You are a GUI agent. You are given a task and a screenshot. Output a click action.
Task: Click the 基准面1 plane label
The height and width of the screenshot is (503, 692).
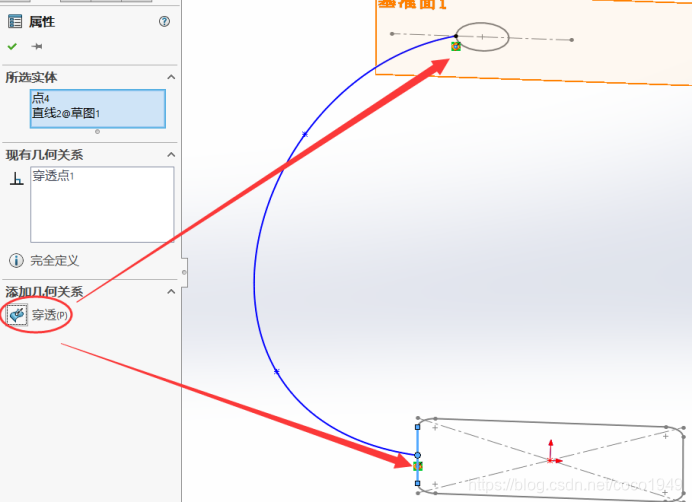pyautogui.click(x=413, y=4)
